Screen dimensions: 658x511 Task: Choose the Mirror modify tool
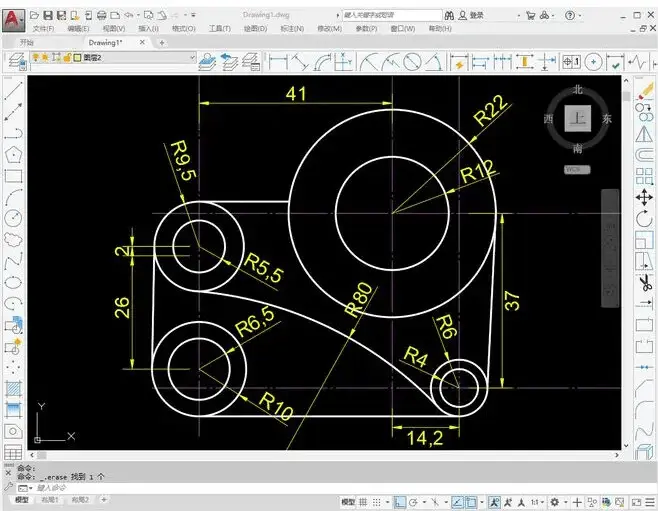pos(644,134)
